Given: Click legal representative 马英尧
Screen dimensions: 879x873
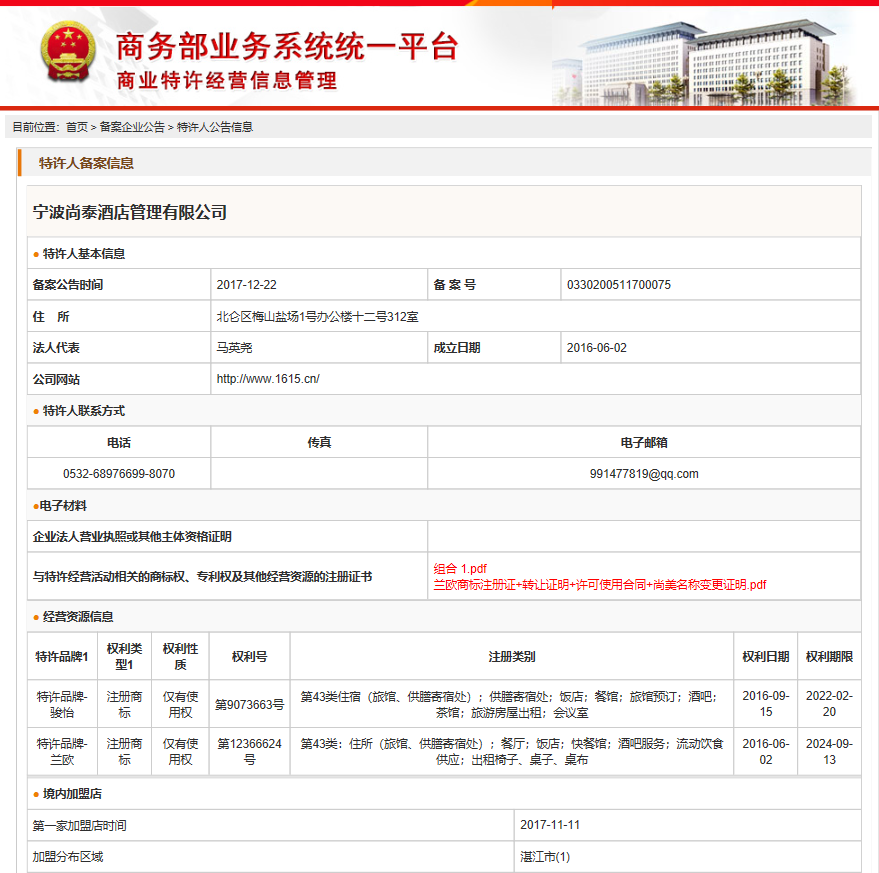Looking at the screenshot, I should click(x=234, y=348).
